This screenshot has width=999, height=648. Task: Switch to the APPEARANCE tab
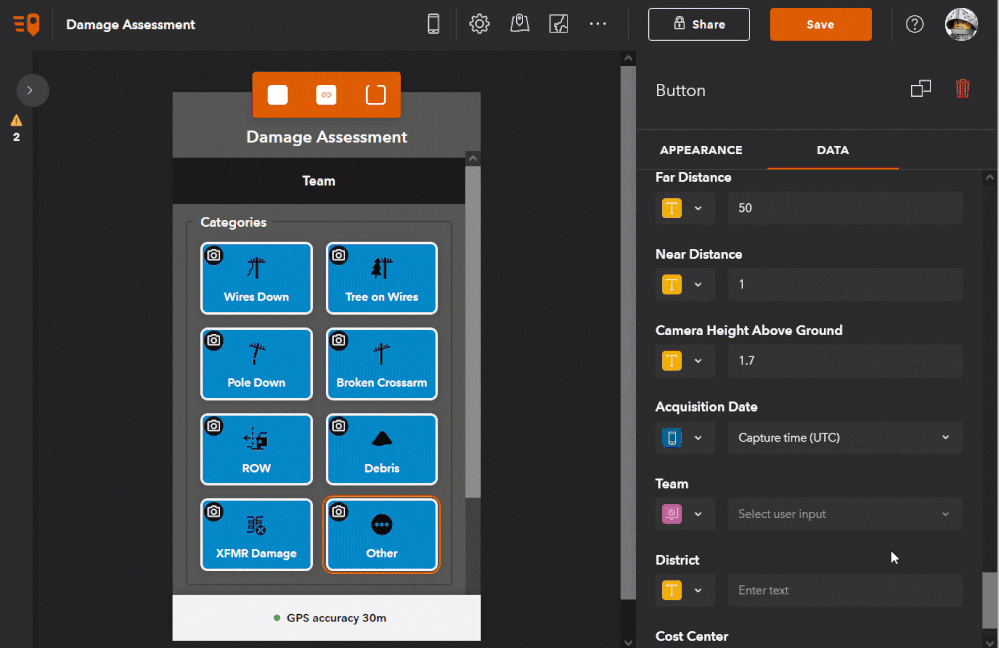coord(701,150)
